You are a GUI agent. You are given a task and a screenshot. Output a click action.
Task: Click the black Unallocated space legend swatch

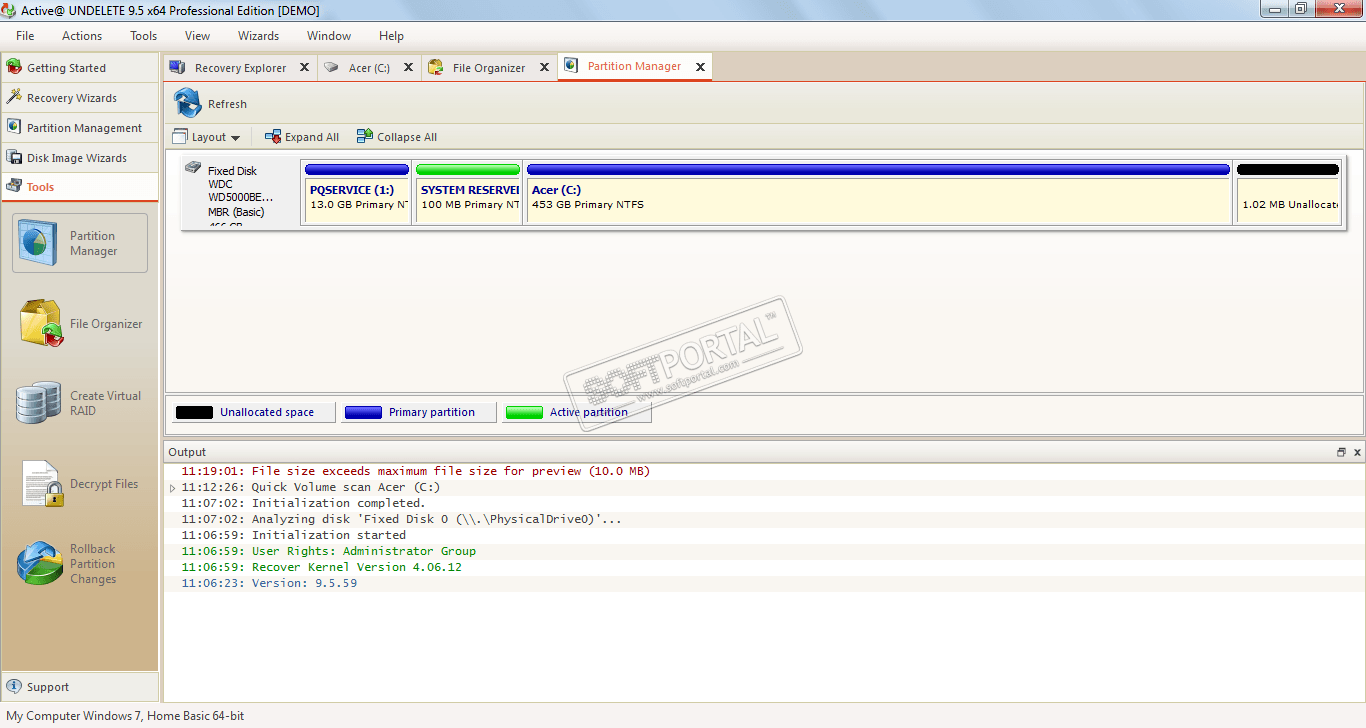194,412
